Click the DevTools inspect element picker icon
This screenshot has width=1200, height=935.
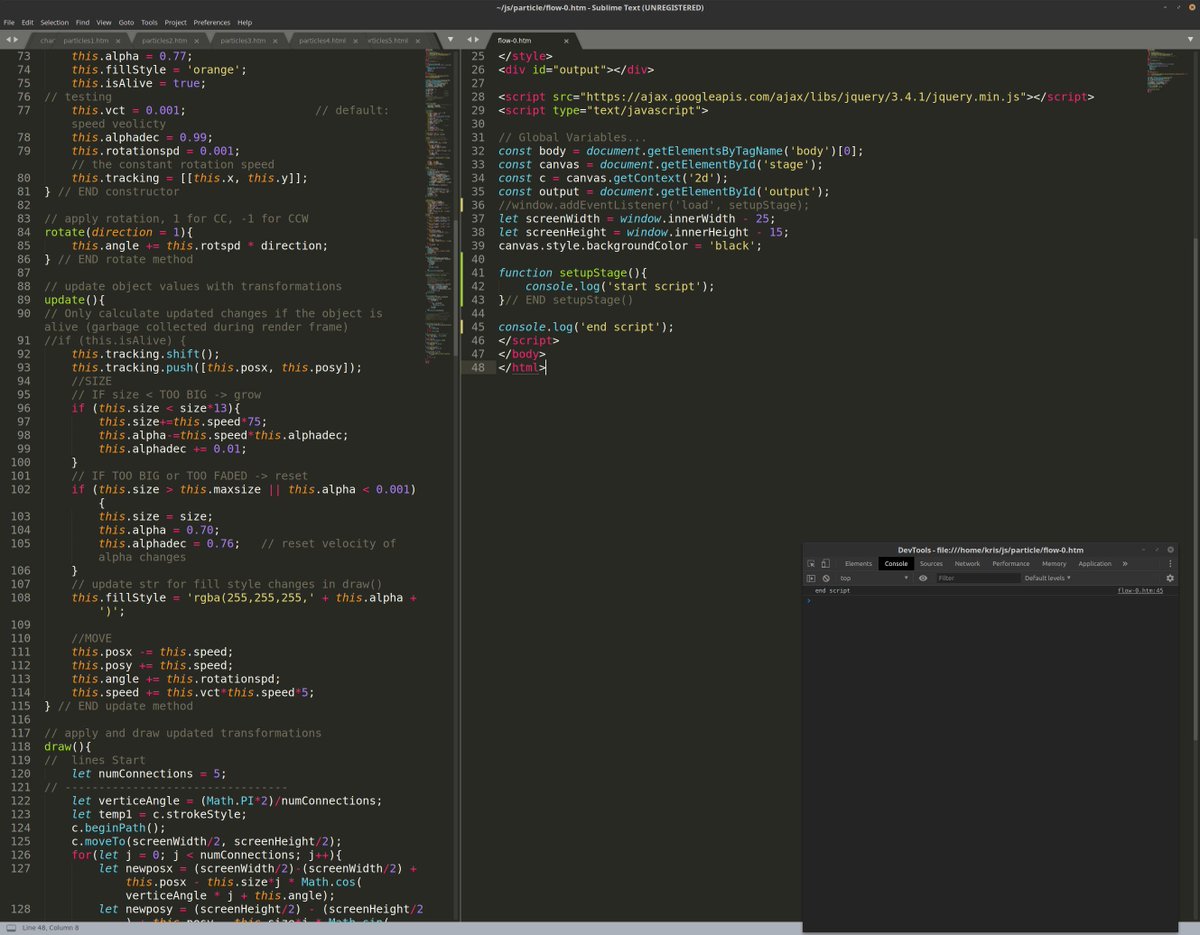(x=812, y=564)
